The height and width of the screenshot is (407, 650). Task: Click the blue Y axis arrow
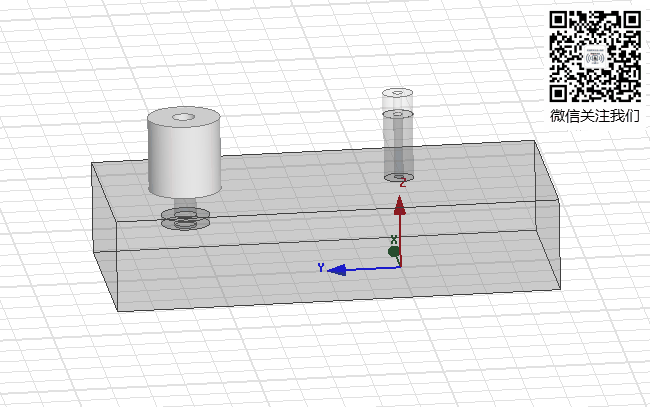coord(337,270)
